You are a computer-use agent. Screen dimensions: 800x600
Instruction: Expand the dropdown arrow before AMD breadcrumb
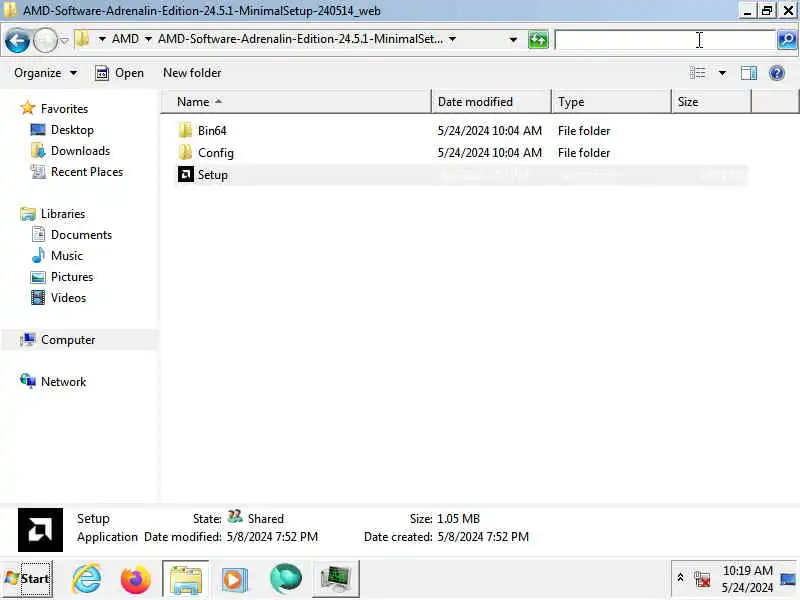pos(102,39)
